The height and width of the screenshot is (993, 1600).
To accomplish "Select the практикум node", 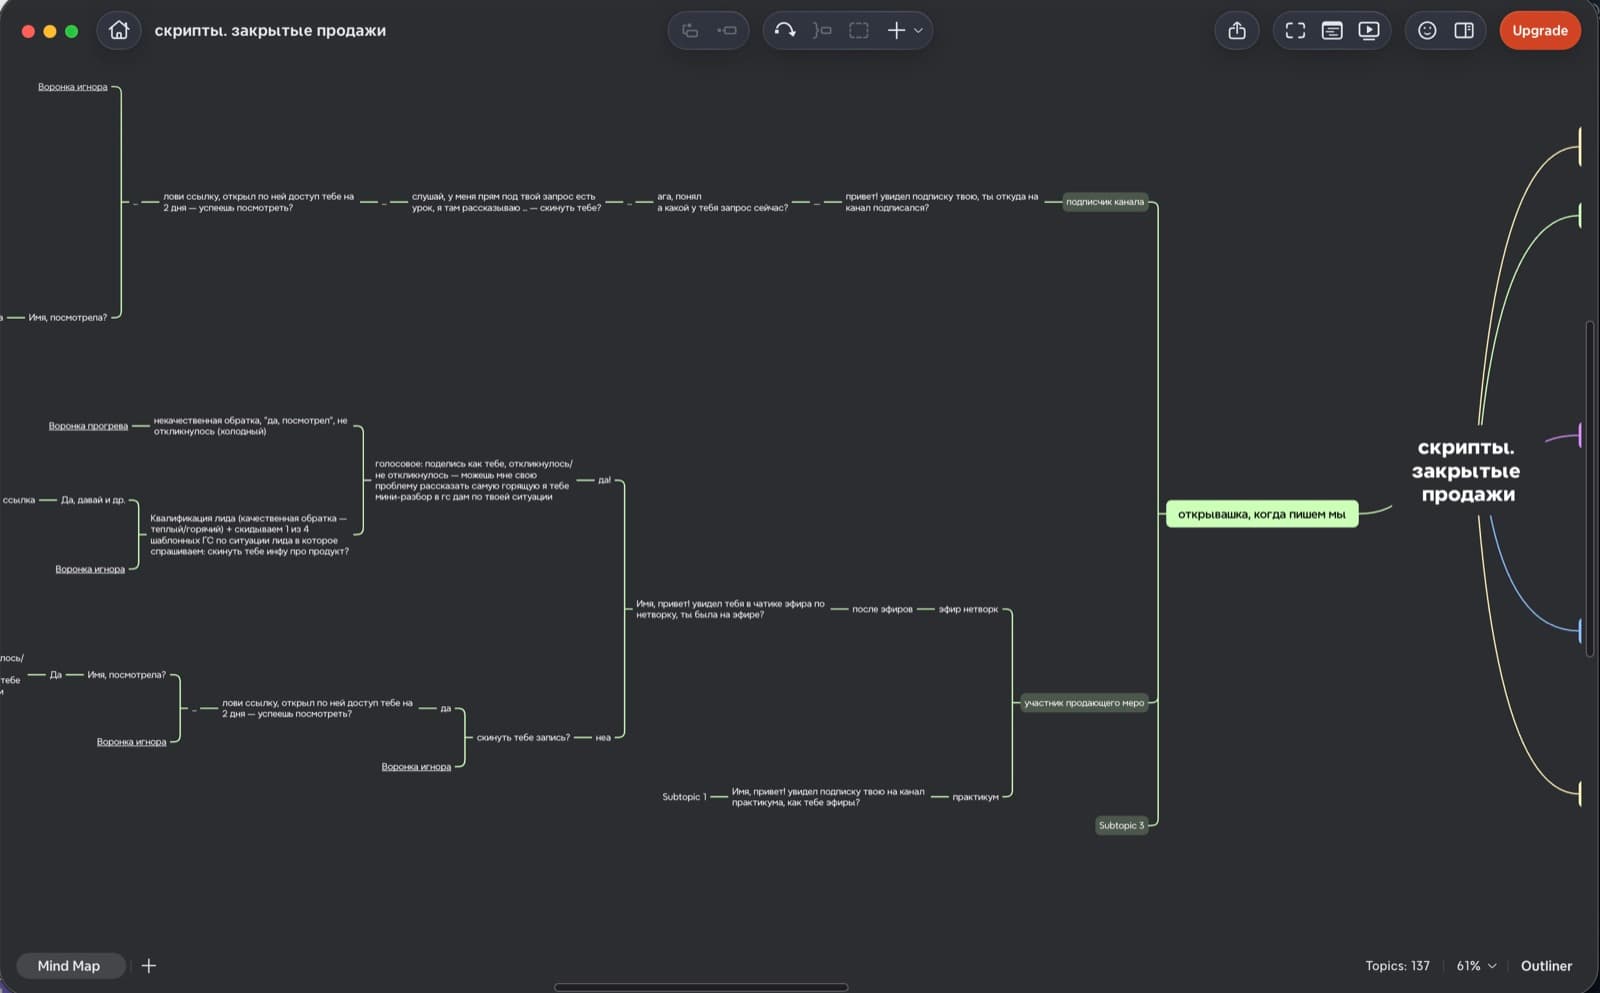I will point(975,797).
